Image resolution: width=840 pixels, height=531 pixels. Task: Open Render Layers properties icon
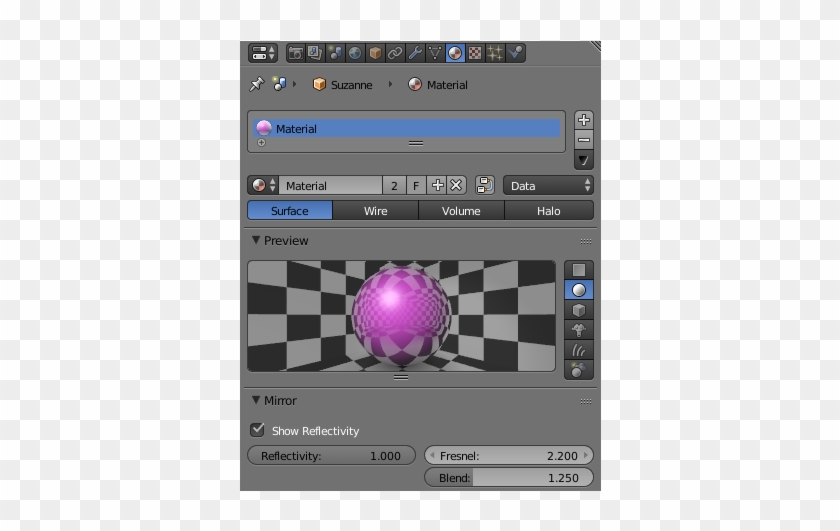pos(315,53)
